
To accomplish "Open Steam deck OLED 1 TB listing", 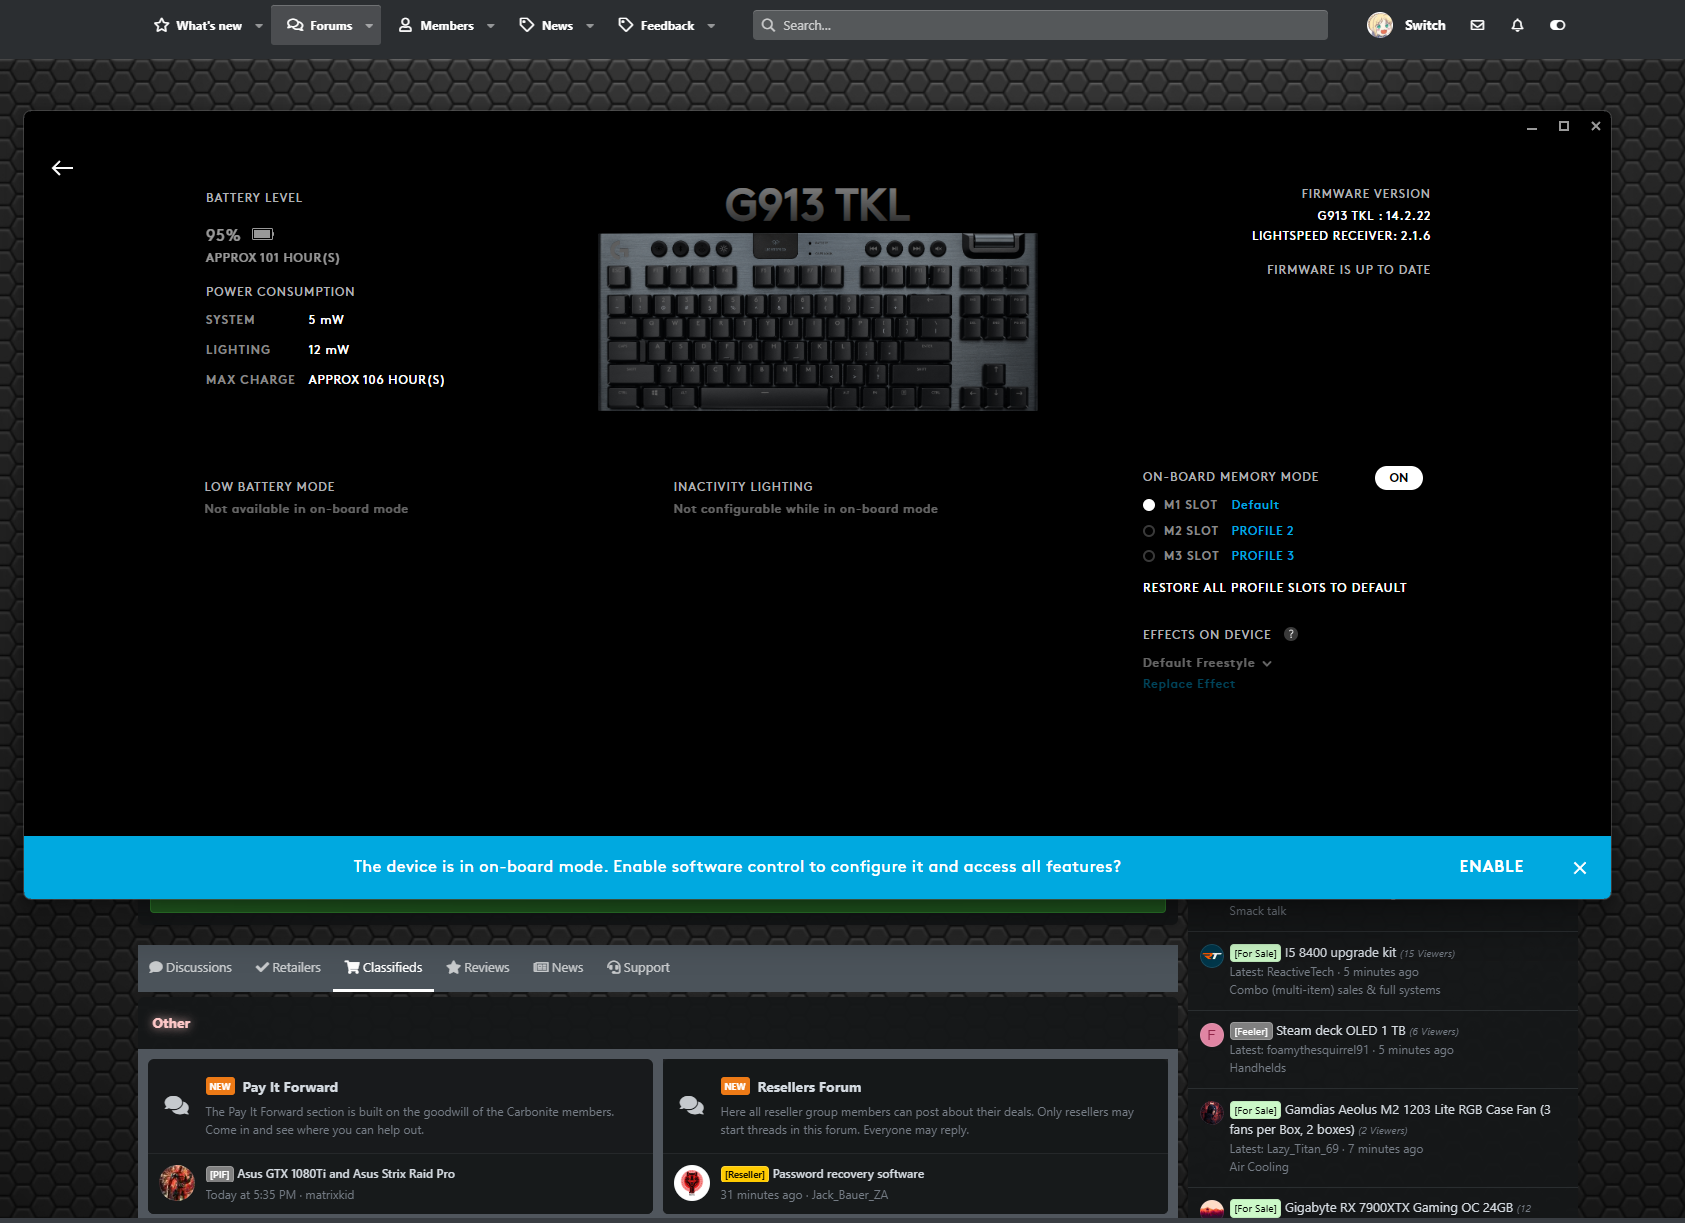I will tap(1340, 1031).
